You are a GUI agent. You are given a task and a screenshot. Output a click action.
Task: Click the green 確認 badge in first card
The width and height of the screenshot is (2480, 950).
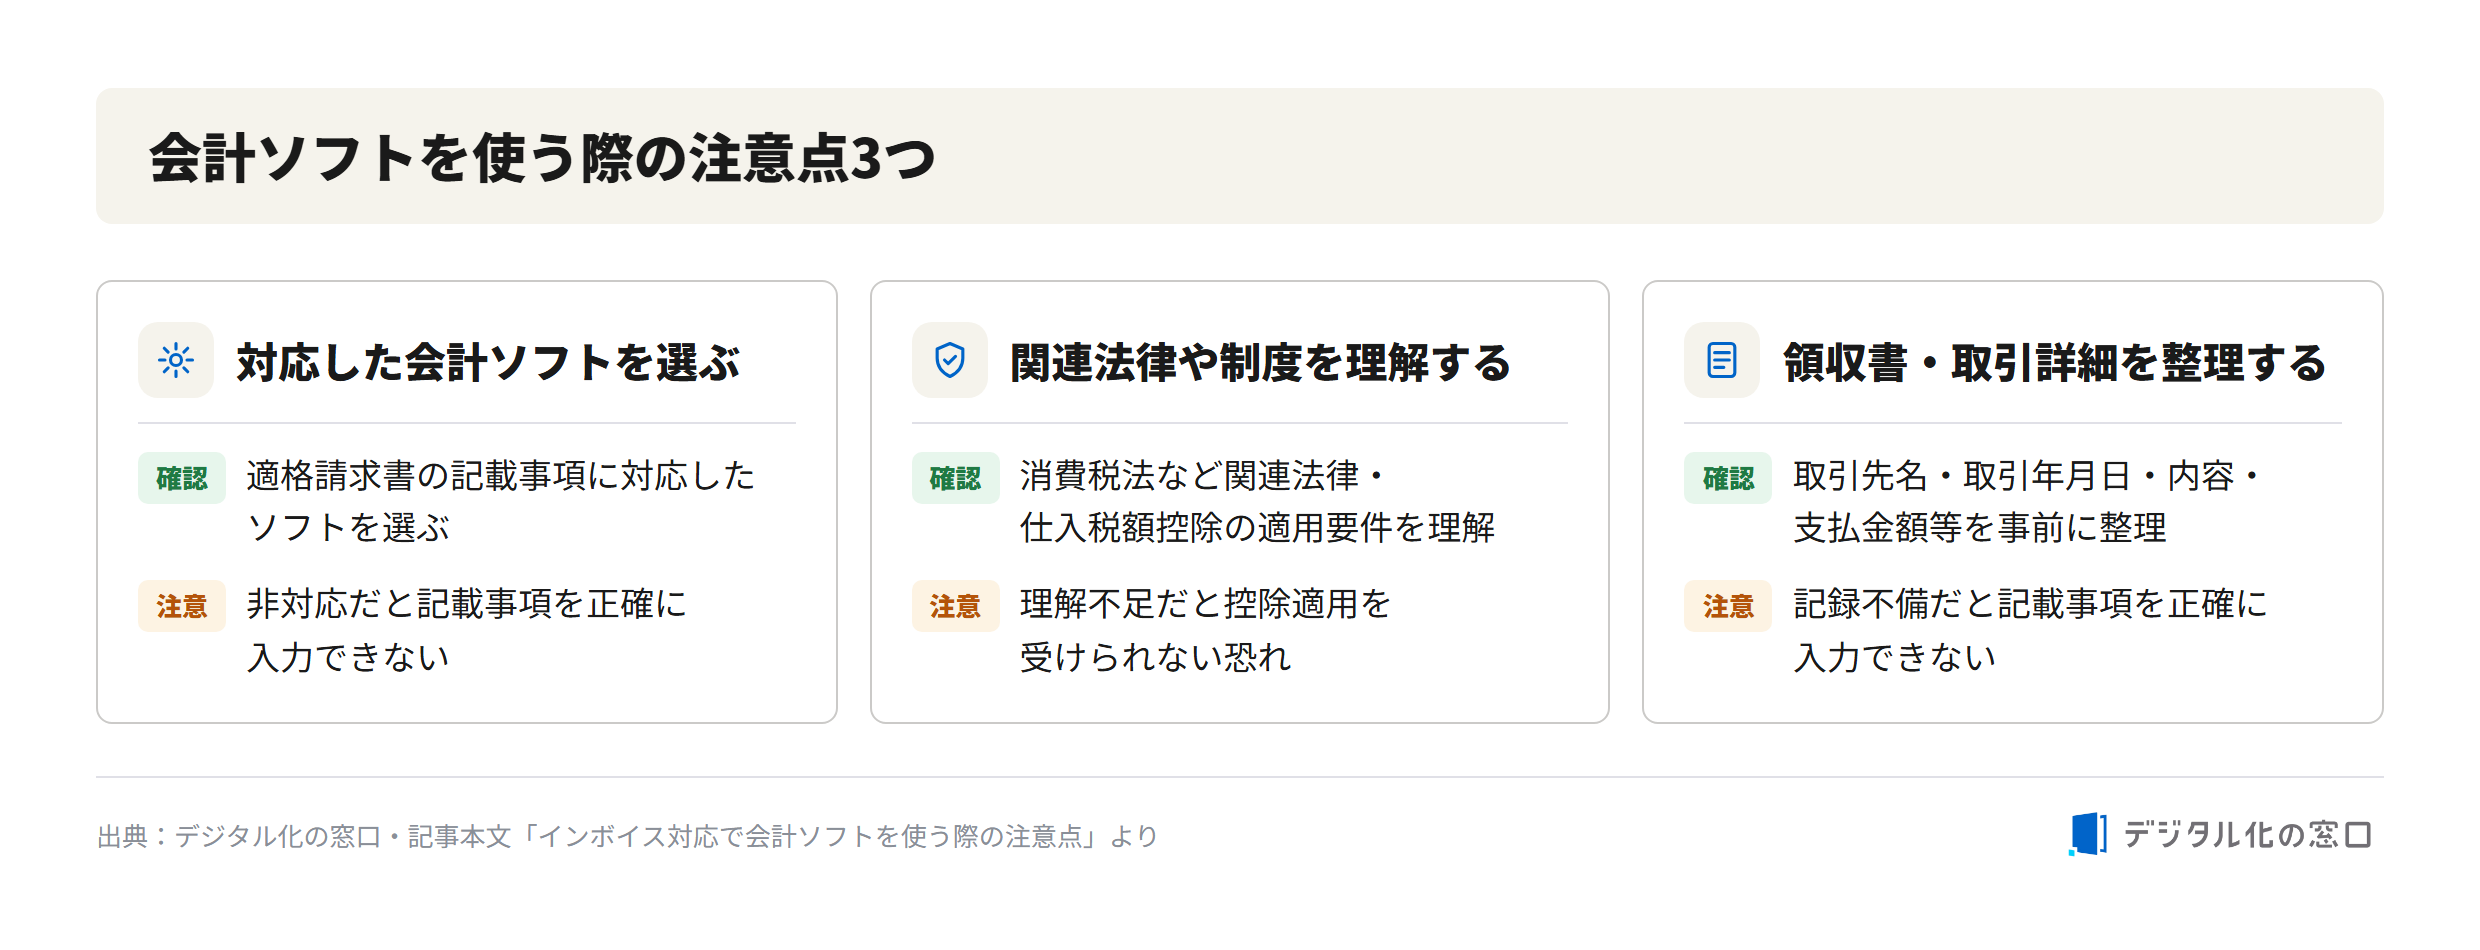click(x=182, y=478)
